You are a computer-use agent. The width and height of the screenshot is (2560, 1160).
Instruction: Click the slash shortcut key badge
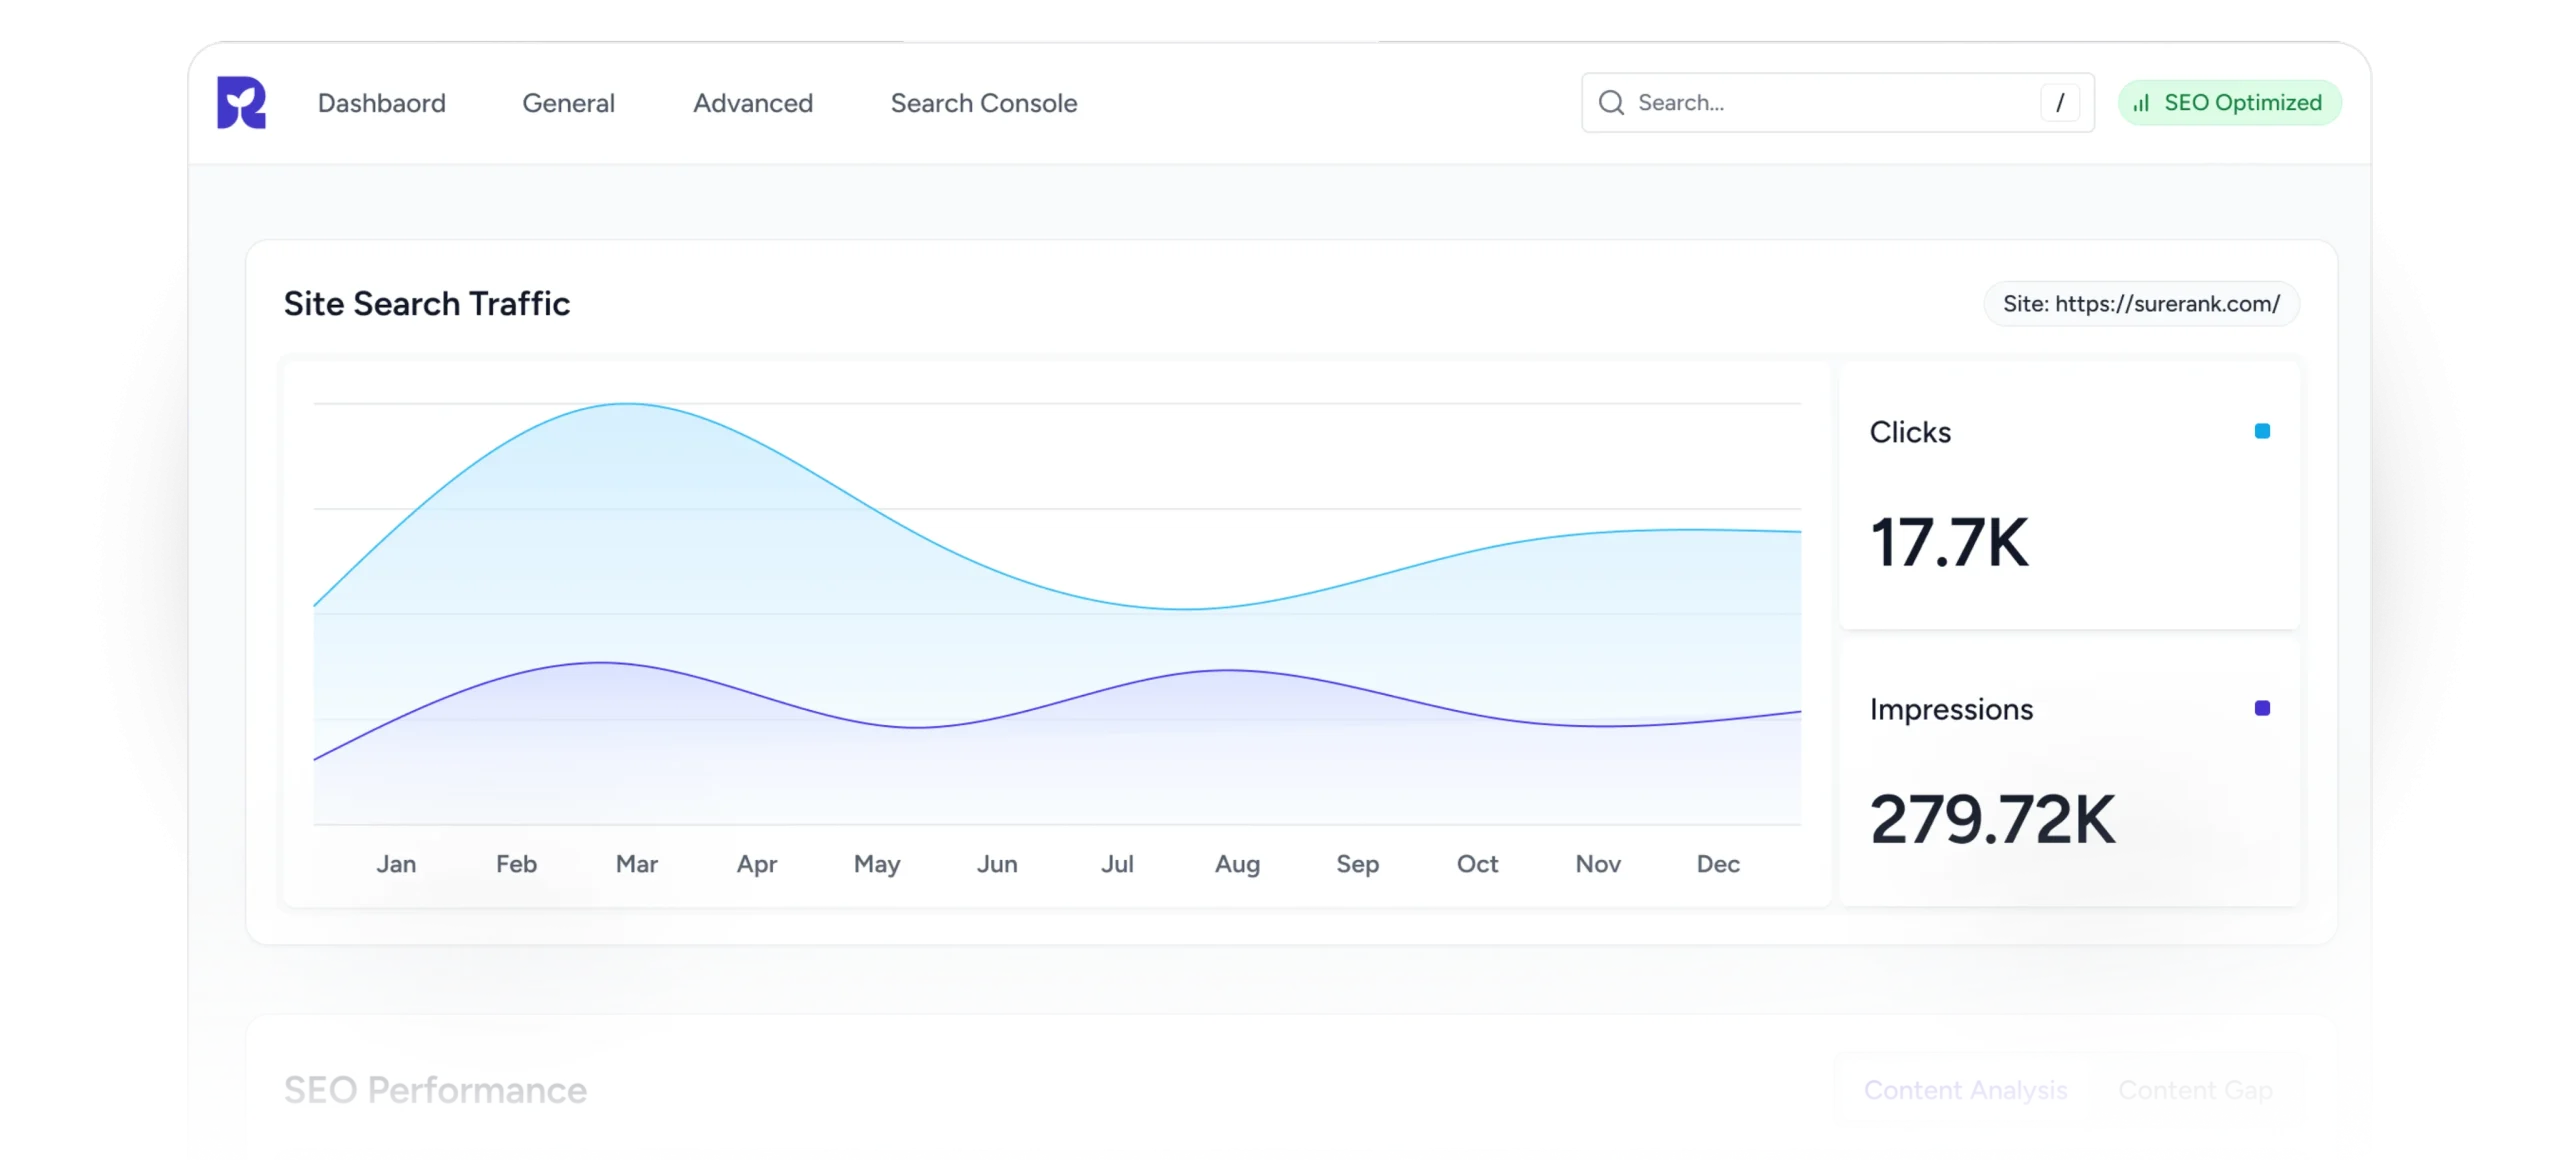click(x=2059, y=103)
